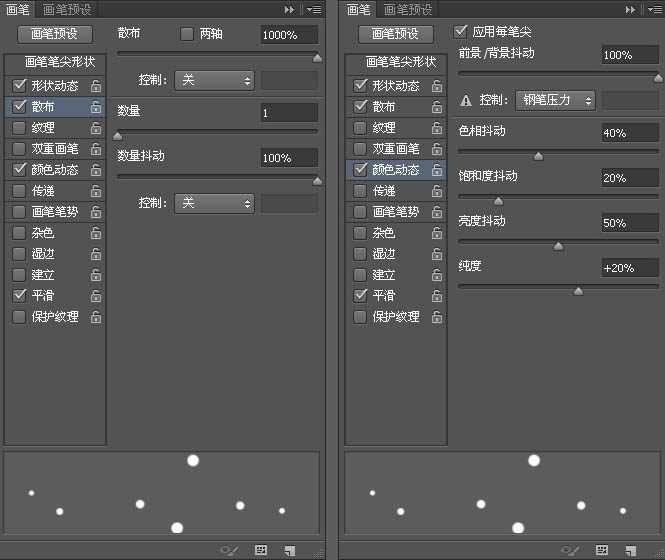Click 色相抖动 slider handle

click(539, 156)
